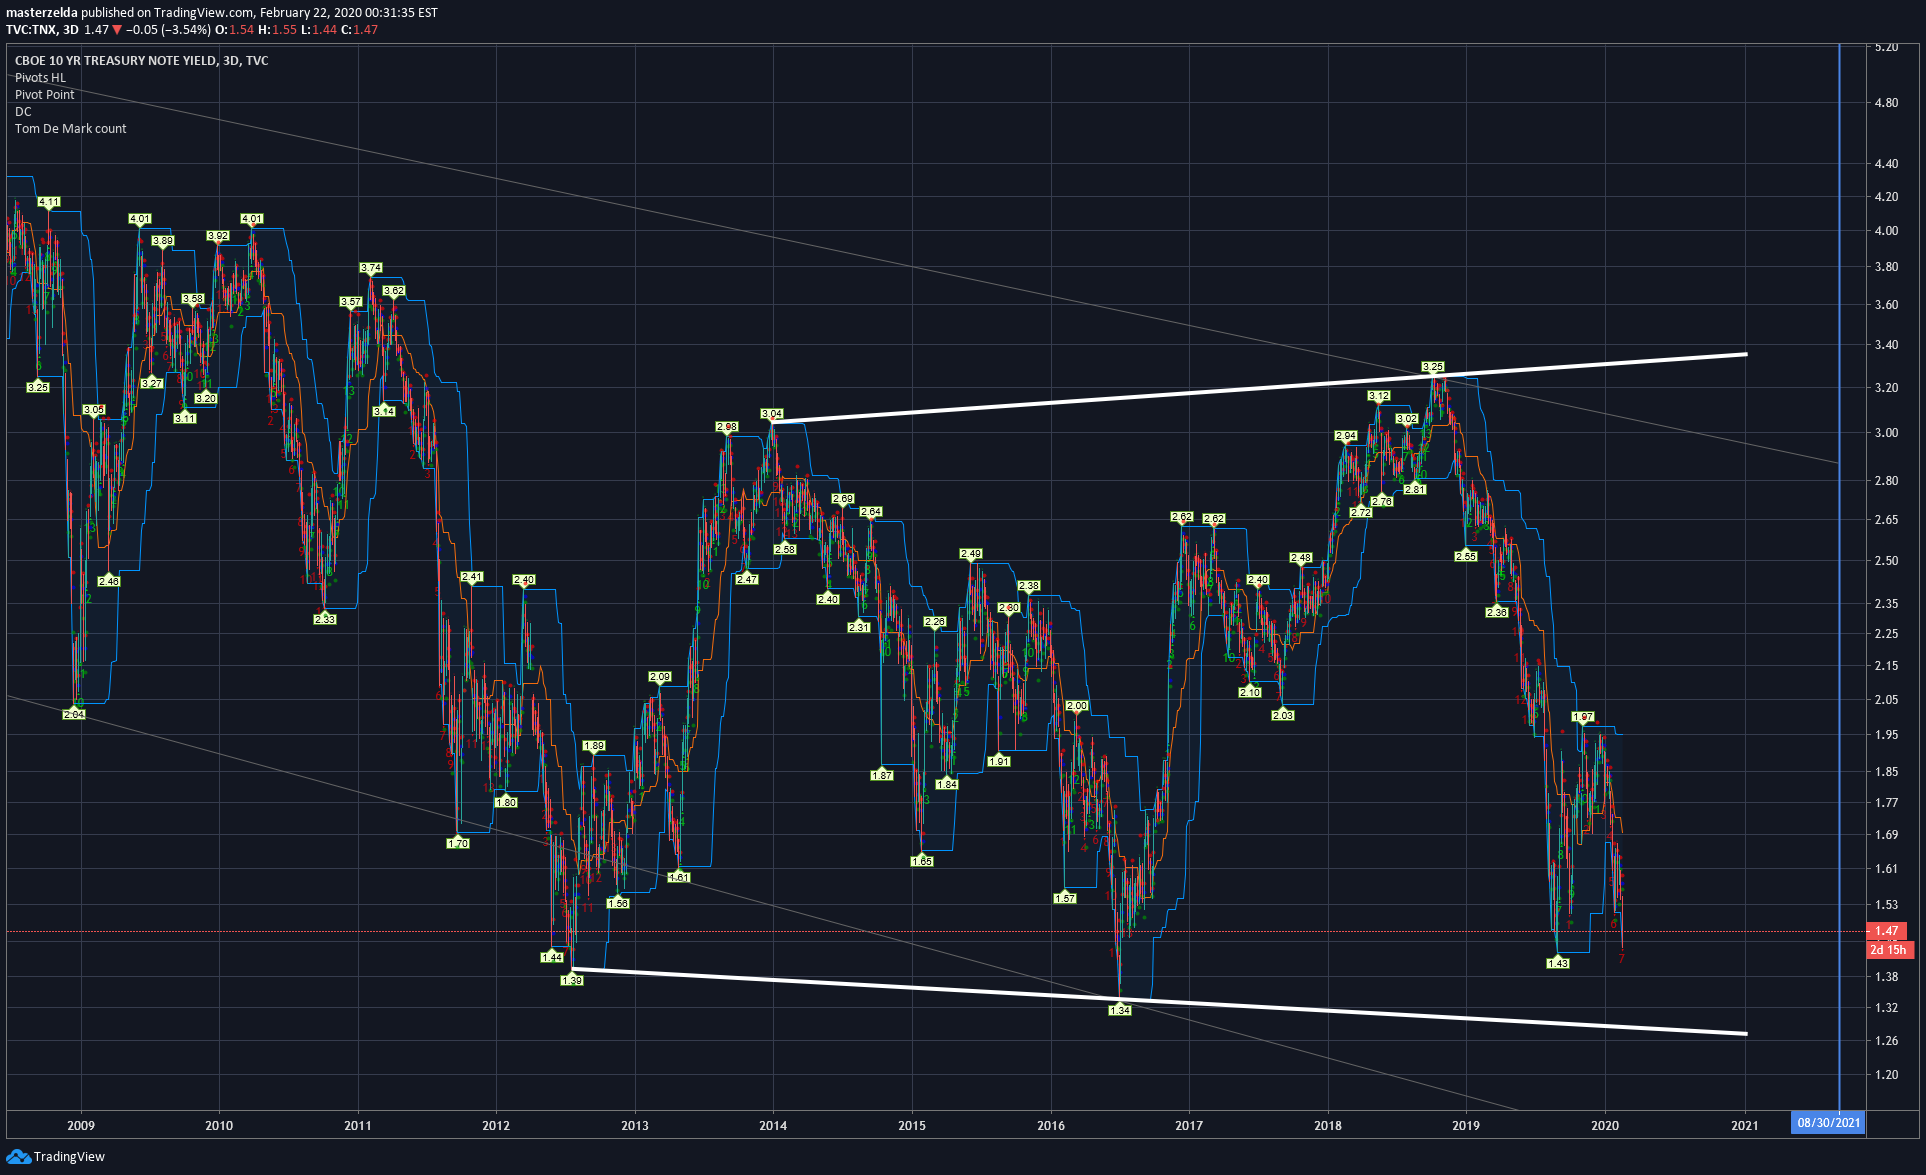The width and height of the screenshot is (1926, 1175).
Task: Click the 2.98 pivot high label
Action: coord(727,427)
